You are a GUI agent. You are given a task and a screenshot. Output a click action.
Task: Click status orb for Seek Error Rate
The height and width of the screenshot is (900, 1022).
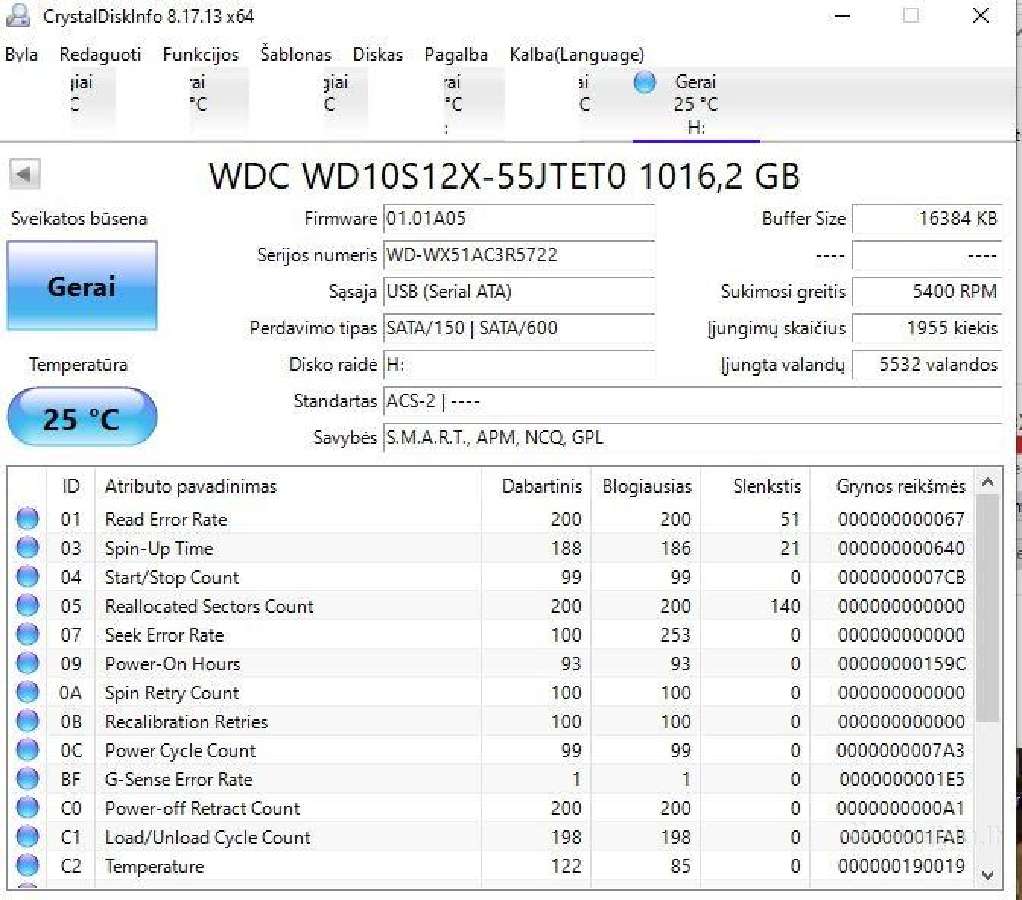(x=27, y=634)
